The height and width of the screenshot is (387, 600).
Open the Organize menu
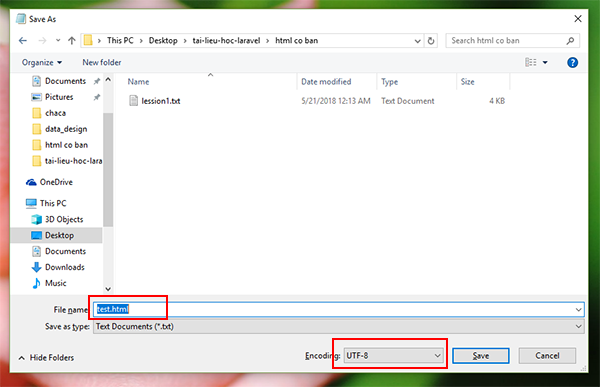click(42, 62)
